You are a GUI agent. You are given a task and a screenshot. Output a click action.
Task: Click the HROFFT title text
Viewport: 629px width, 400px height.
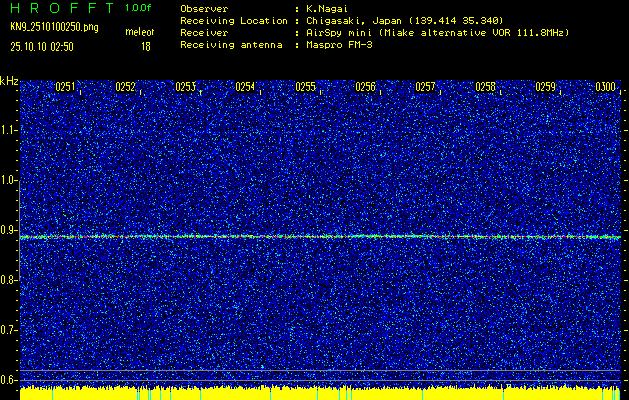point(61,8)
